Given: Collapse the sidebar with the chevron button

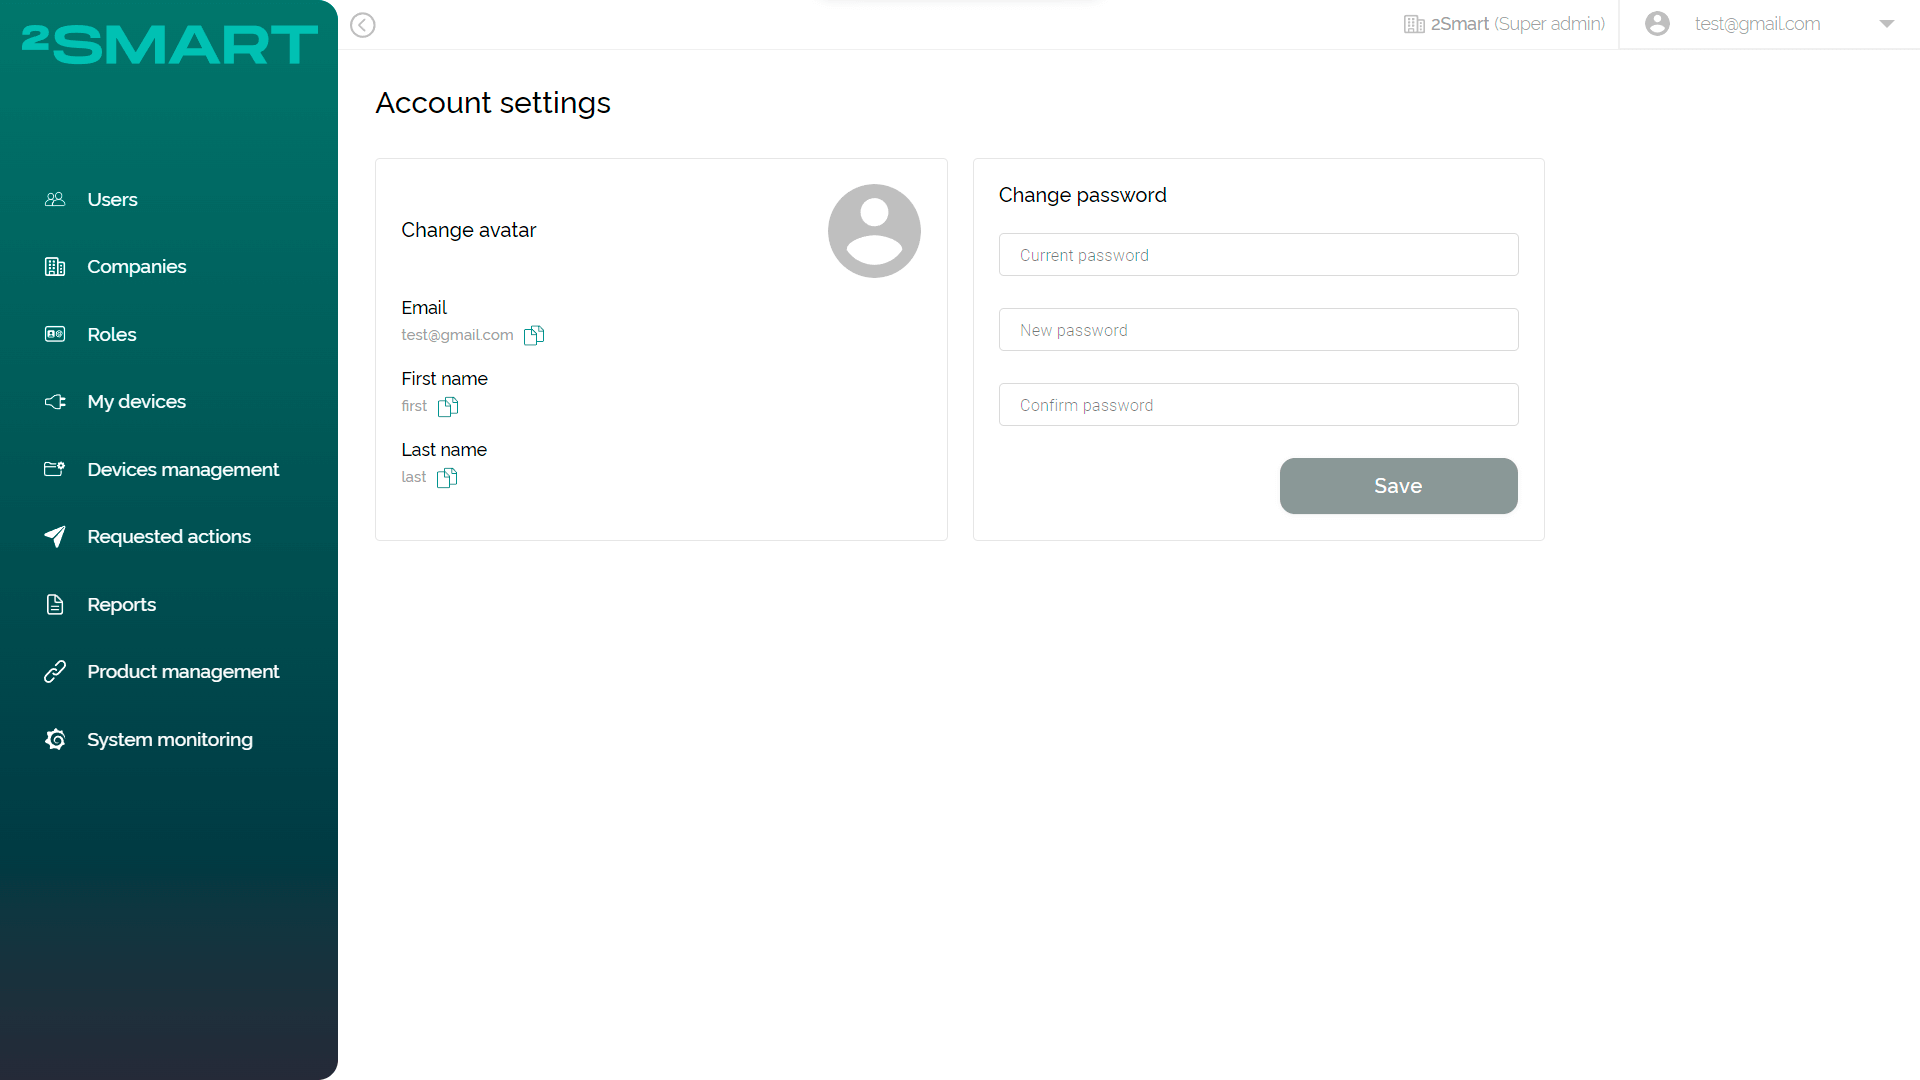Looking at the screenshot, I should (362, 25).
